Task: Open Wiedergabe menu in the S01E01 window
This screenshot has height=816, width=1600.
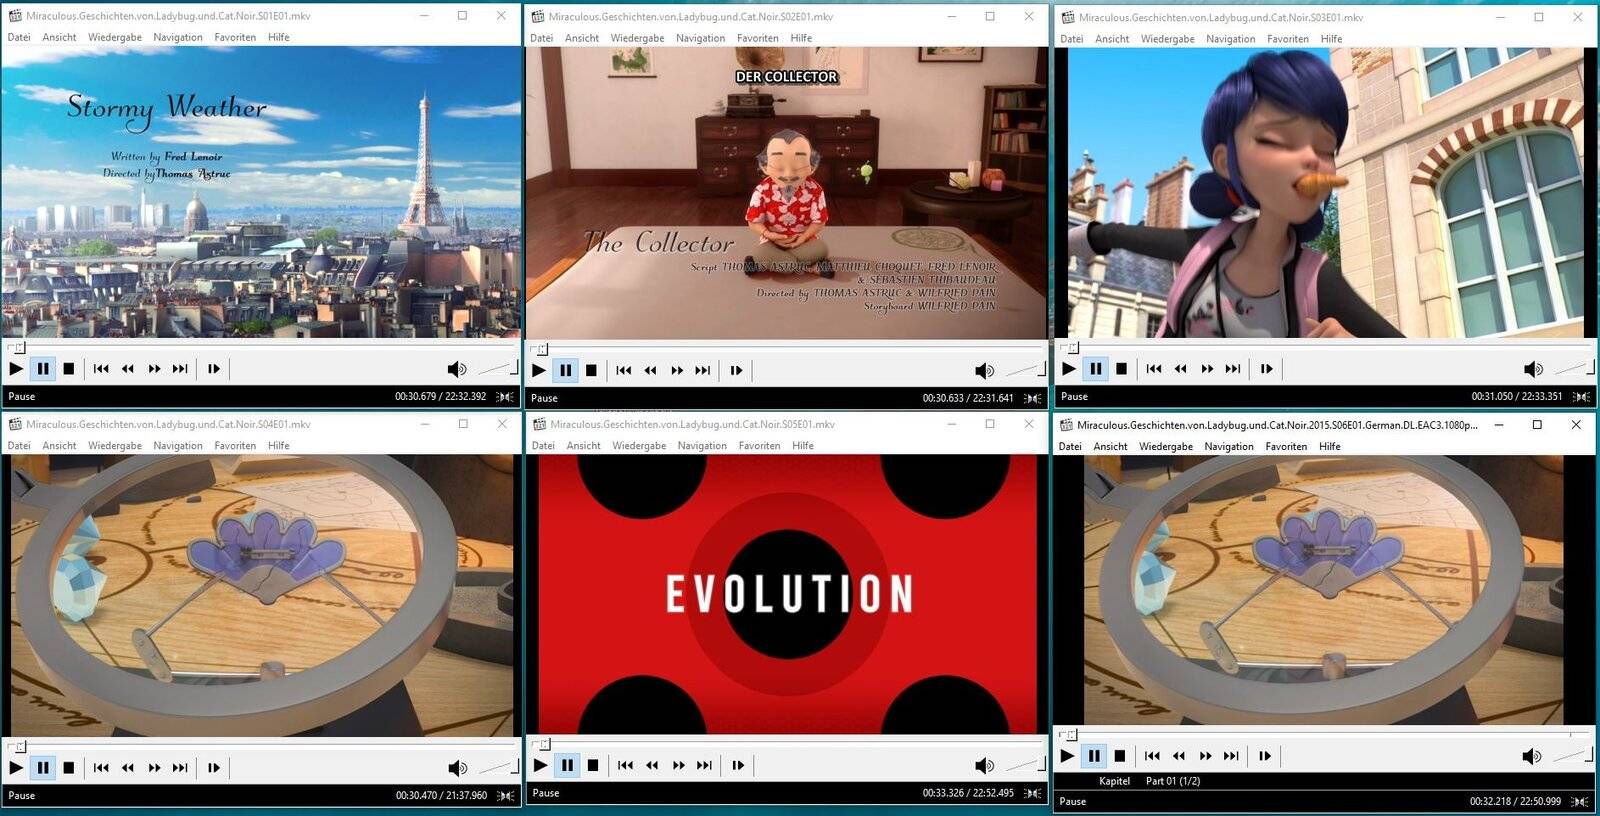Action: point(115,37)
